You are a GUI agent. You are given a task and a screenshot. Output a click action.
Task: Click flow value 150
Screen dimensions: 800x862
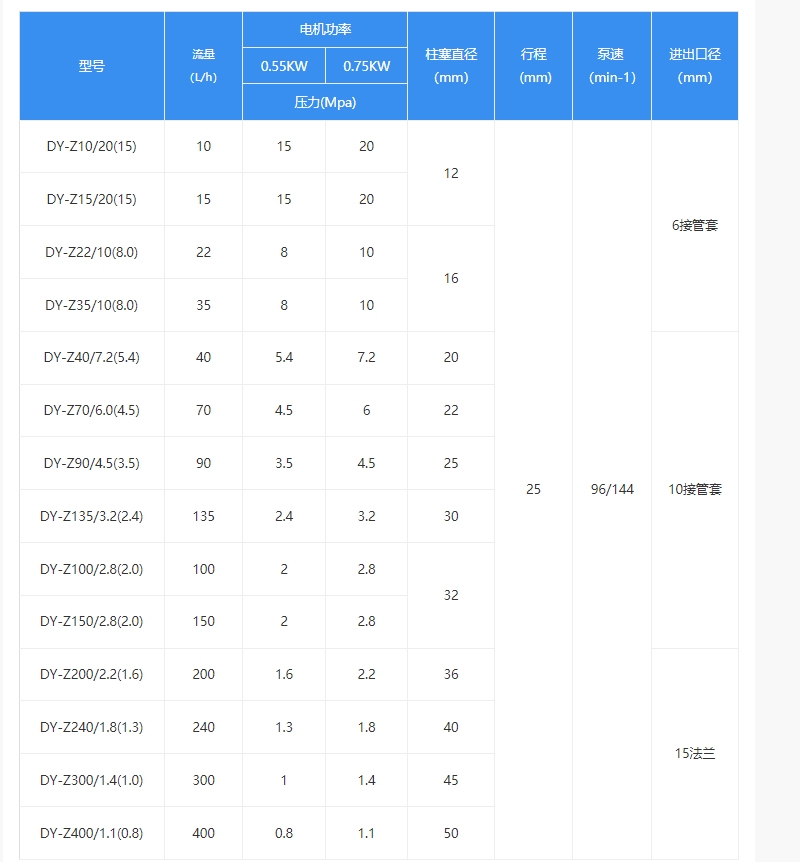(x=203, y=621)
